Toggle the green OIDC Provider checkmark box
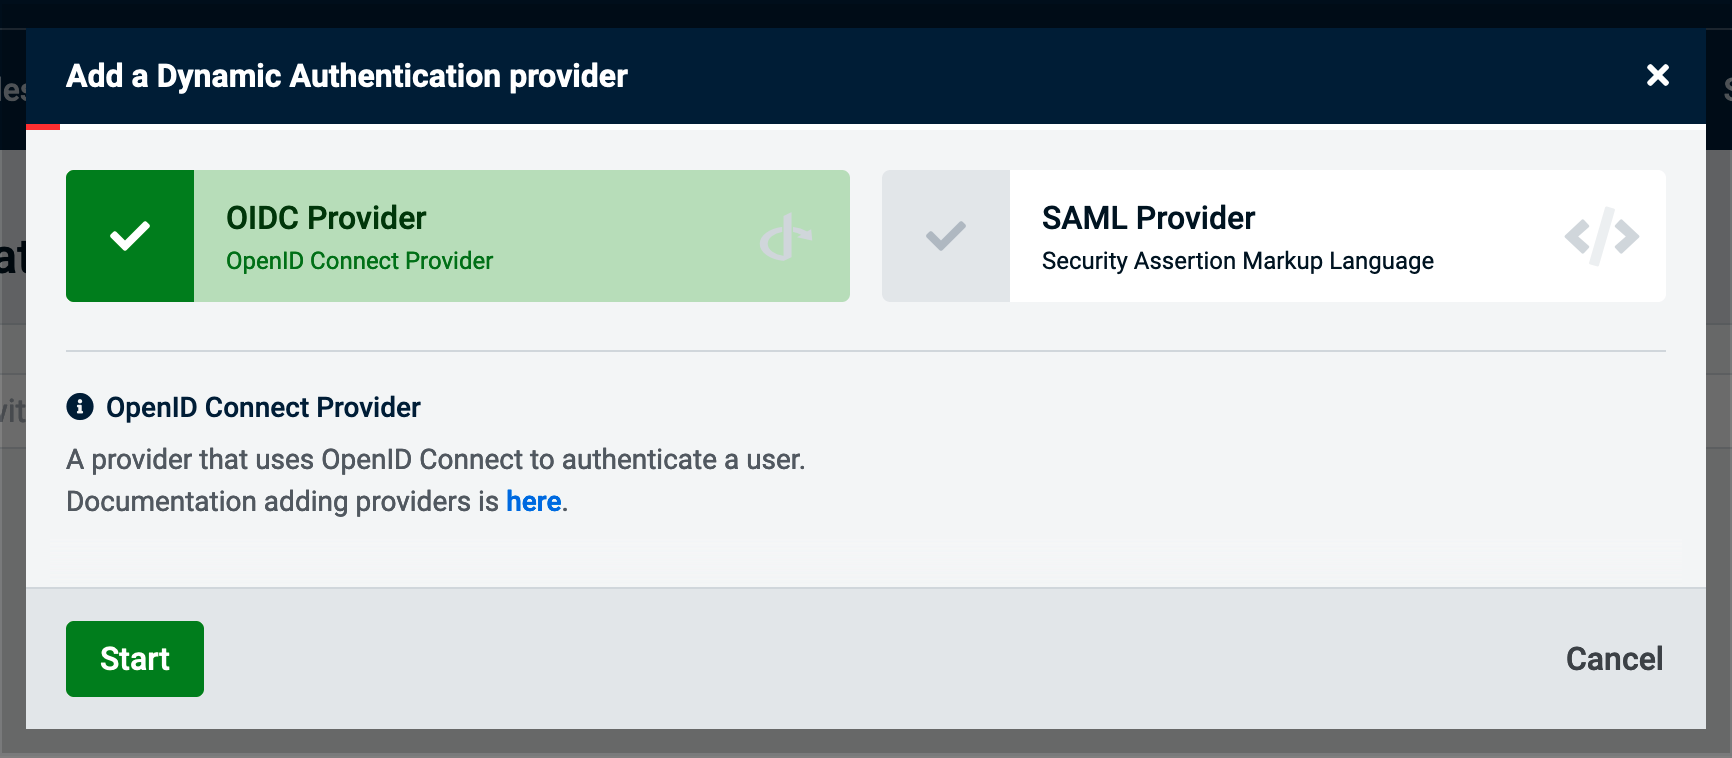This screenshot has width=1732, height=758. pos(130,236)
